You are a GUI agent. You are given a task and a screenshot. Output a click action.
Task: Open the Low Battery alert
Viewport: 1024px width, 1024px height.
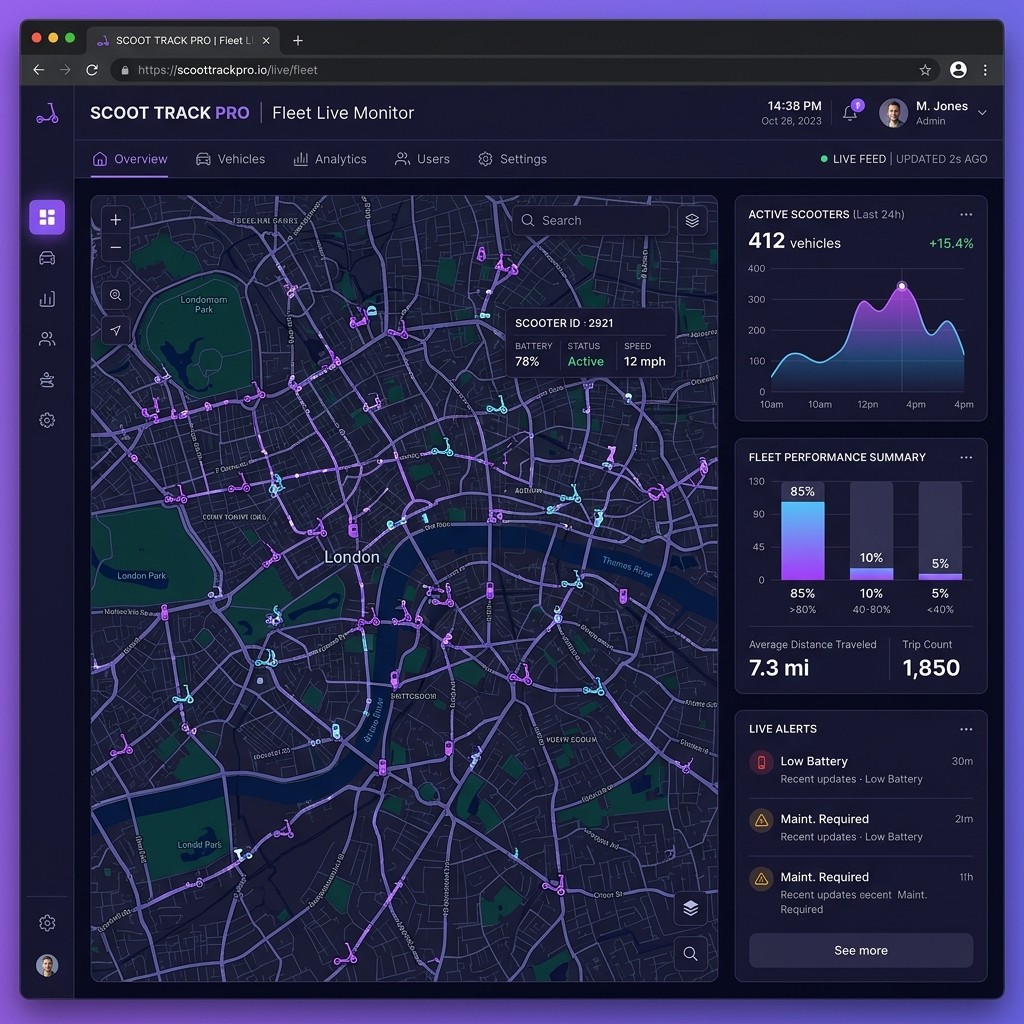[861, 769]
